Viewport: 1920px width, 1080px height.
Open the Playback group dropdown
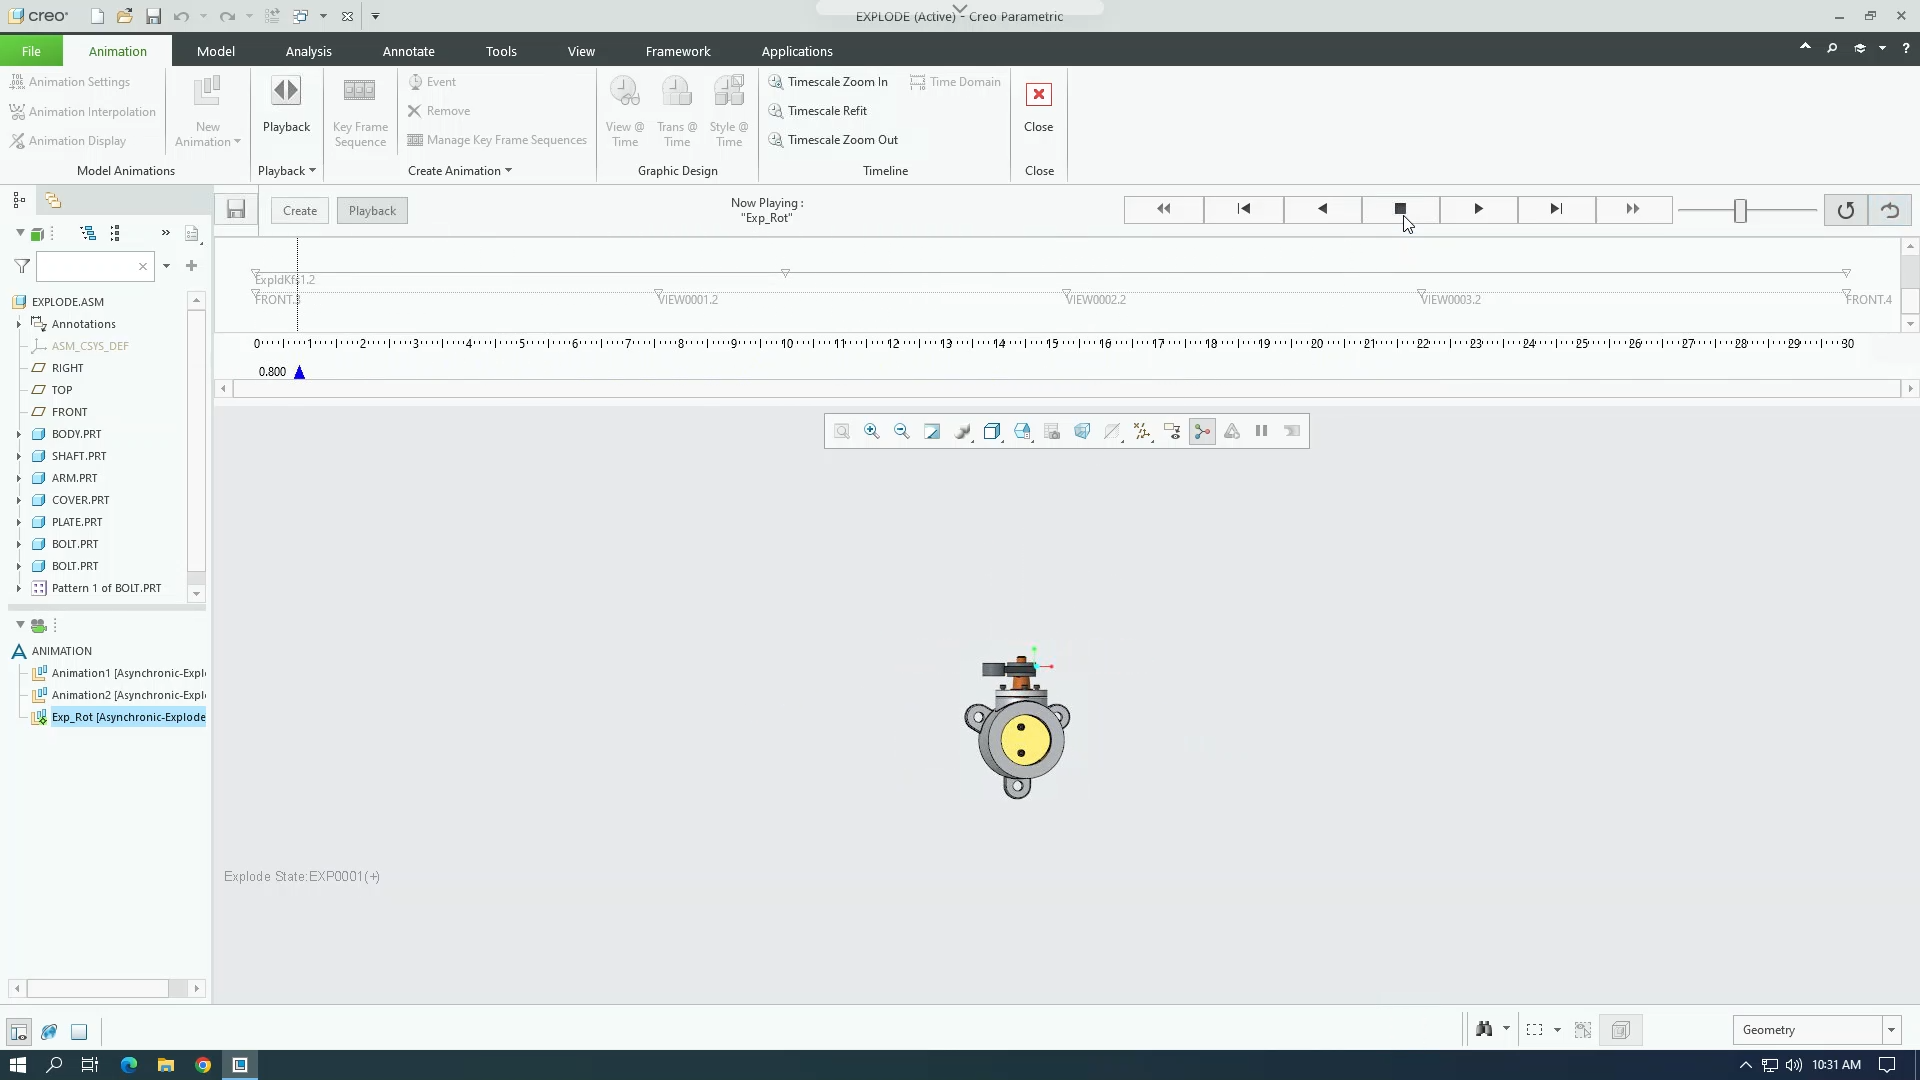[287, 171]
